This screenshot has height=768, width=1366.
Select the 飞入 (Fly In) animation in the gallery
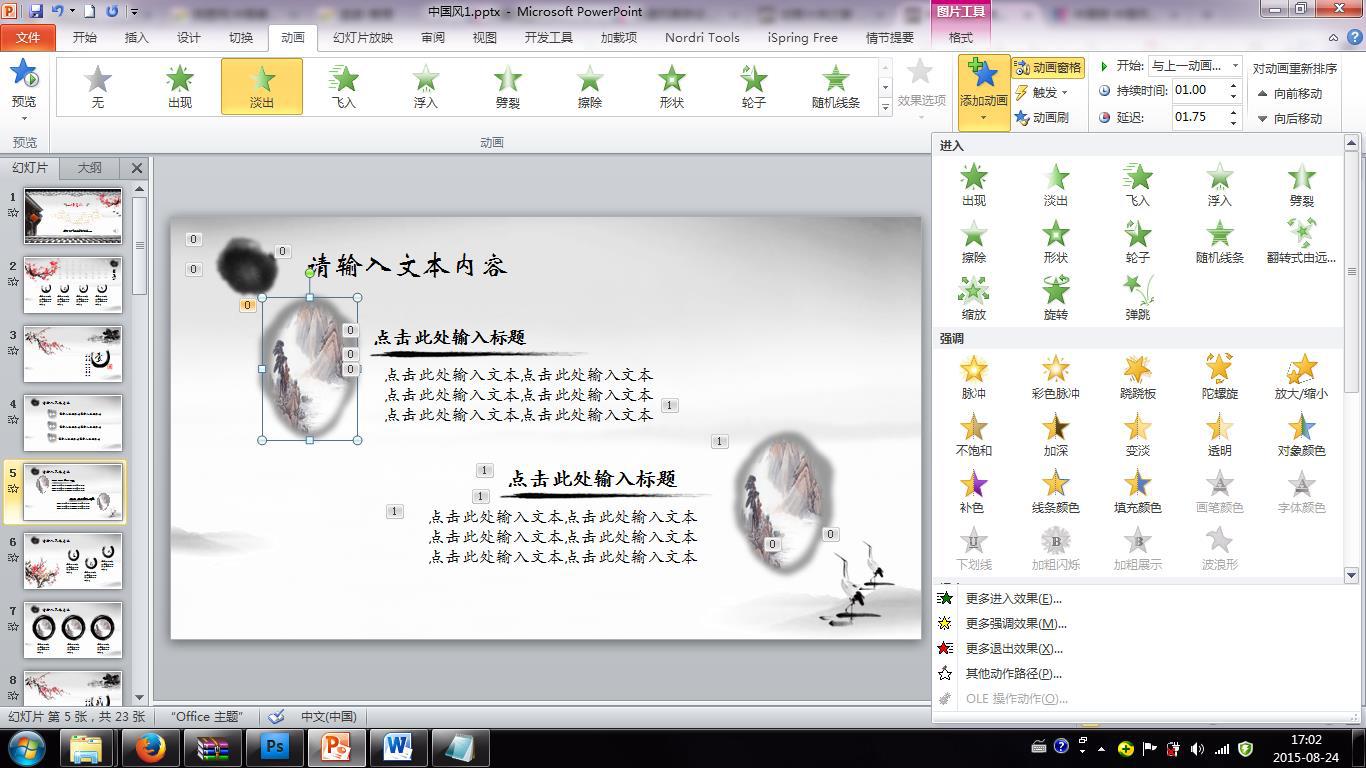click(344, 85)
